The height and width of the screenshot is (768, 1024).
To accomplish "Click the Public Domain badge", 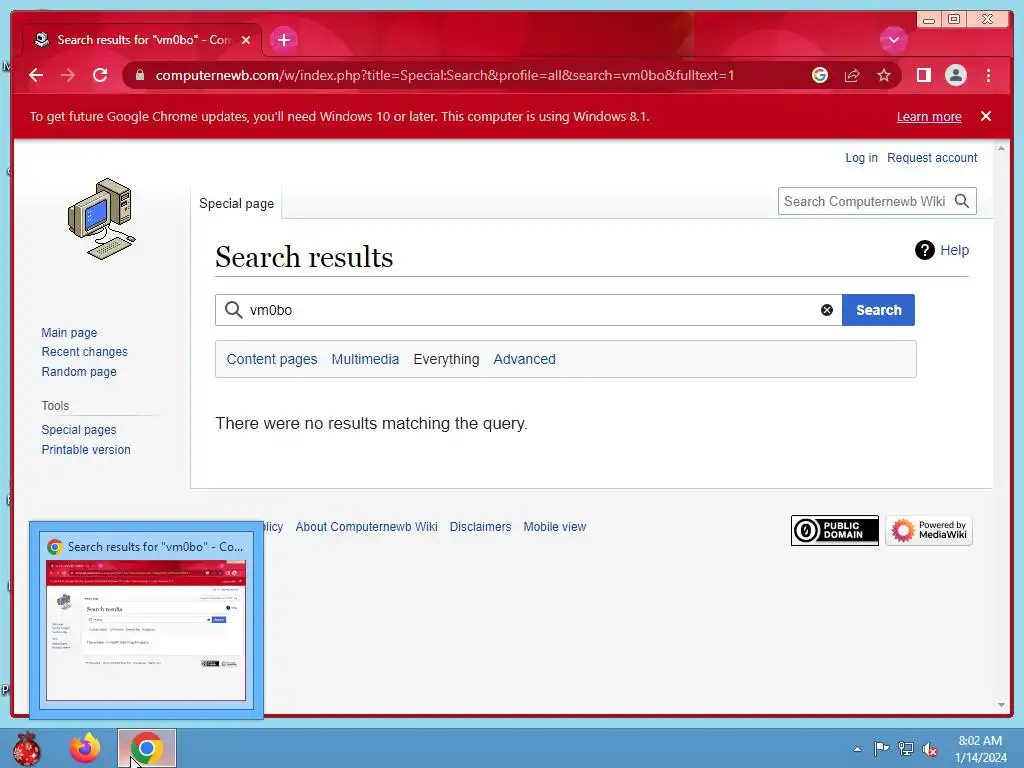I will pyautogui.click(x=835, y=530).
